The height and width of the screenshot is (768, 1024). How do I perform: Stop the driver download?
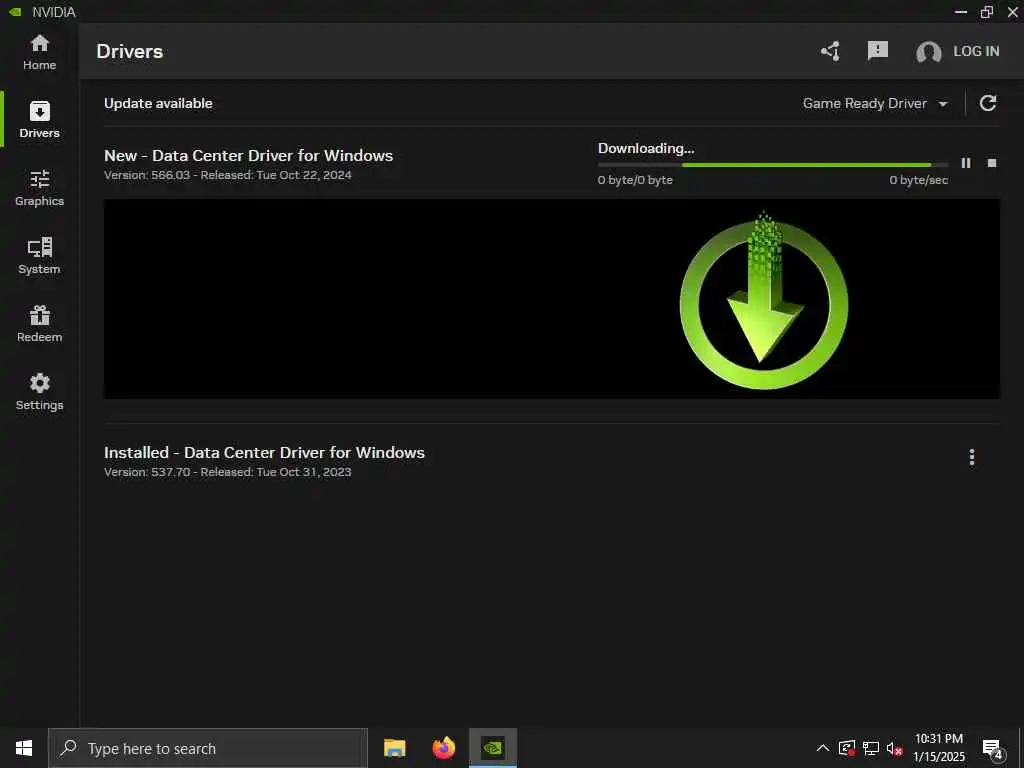coord(991,163)
